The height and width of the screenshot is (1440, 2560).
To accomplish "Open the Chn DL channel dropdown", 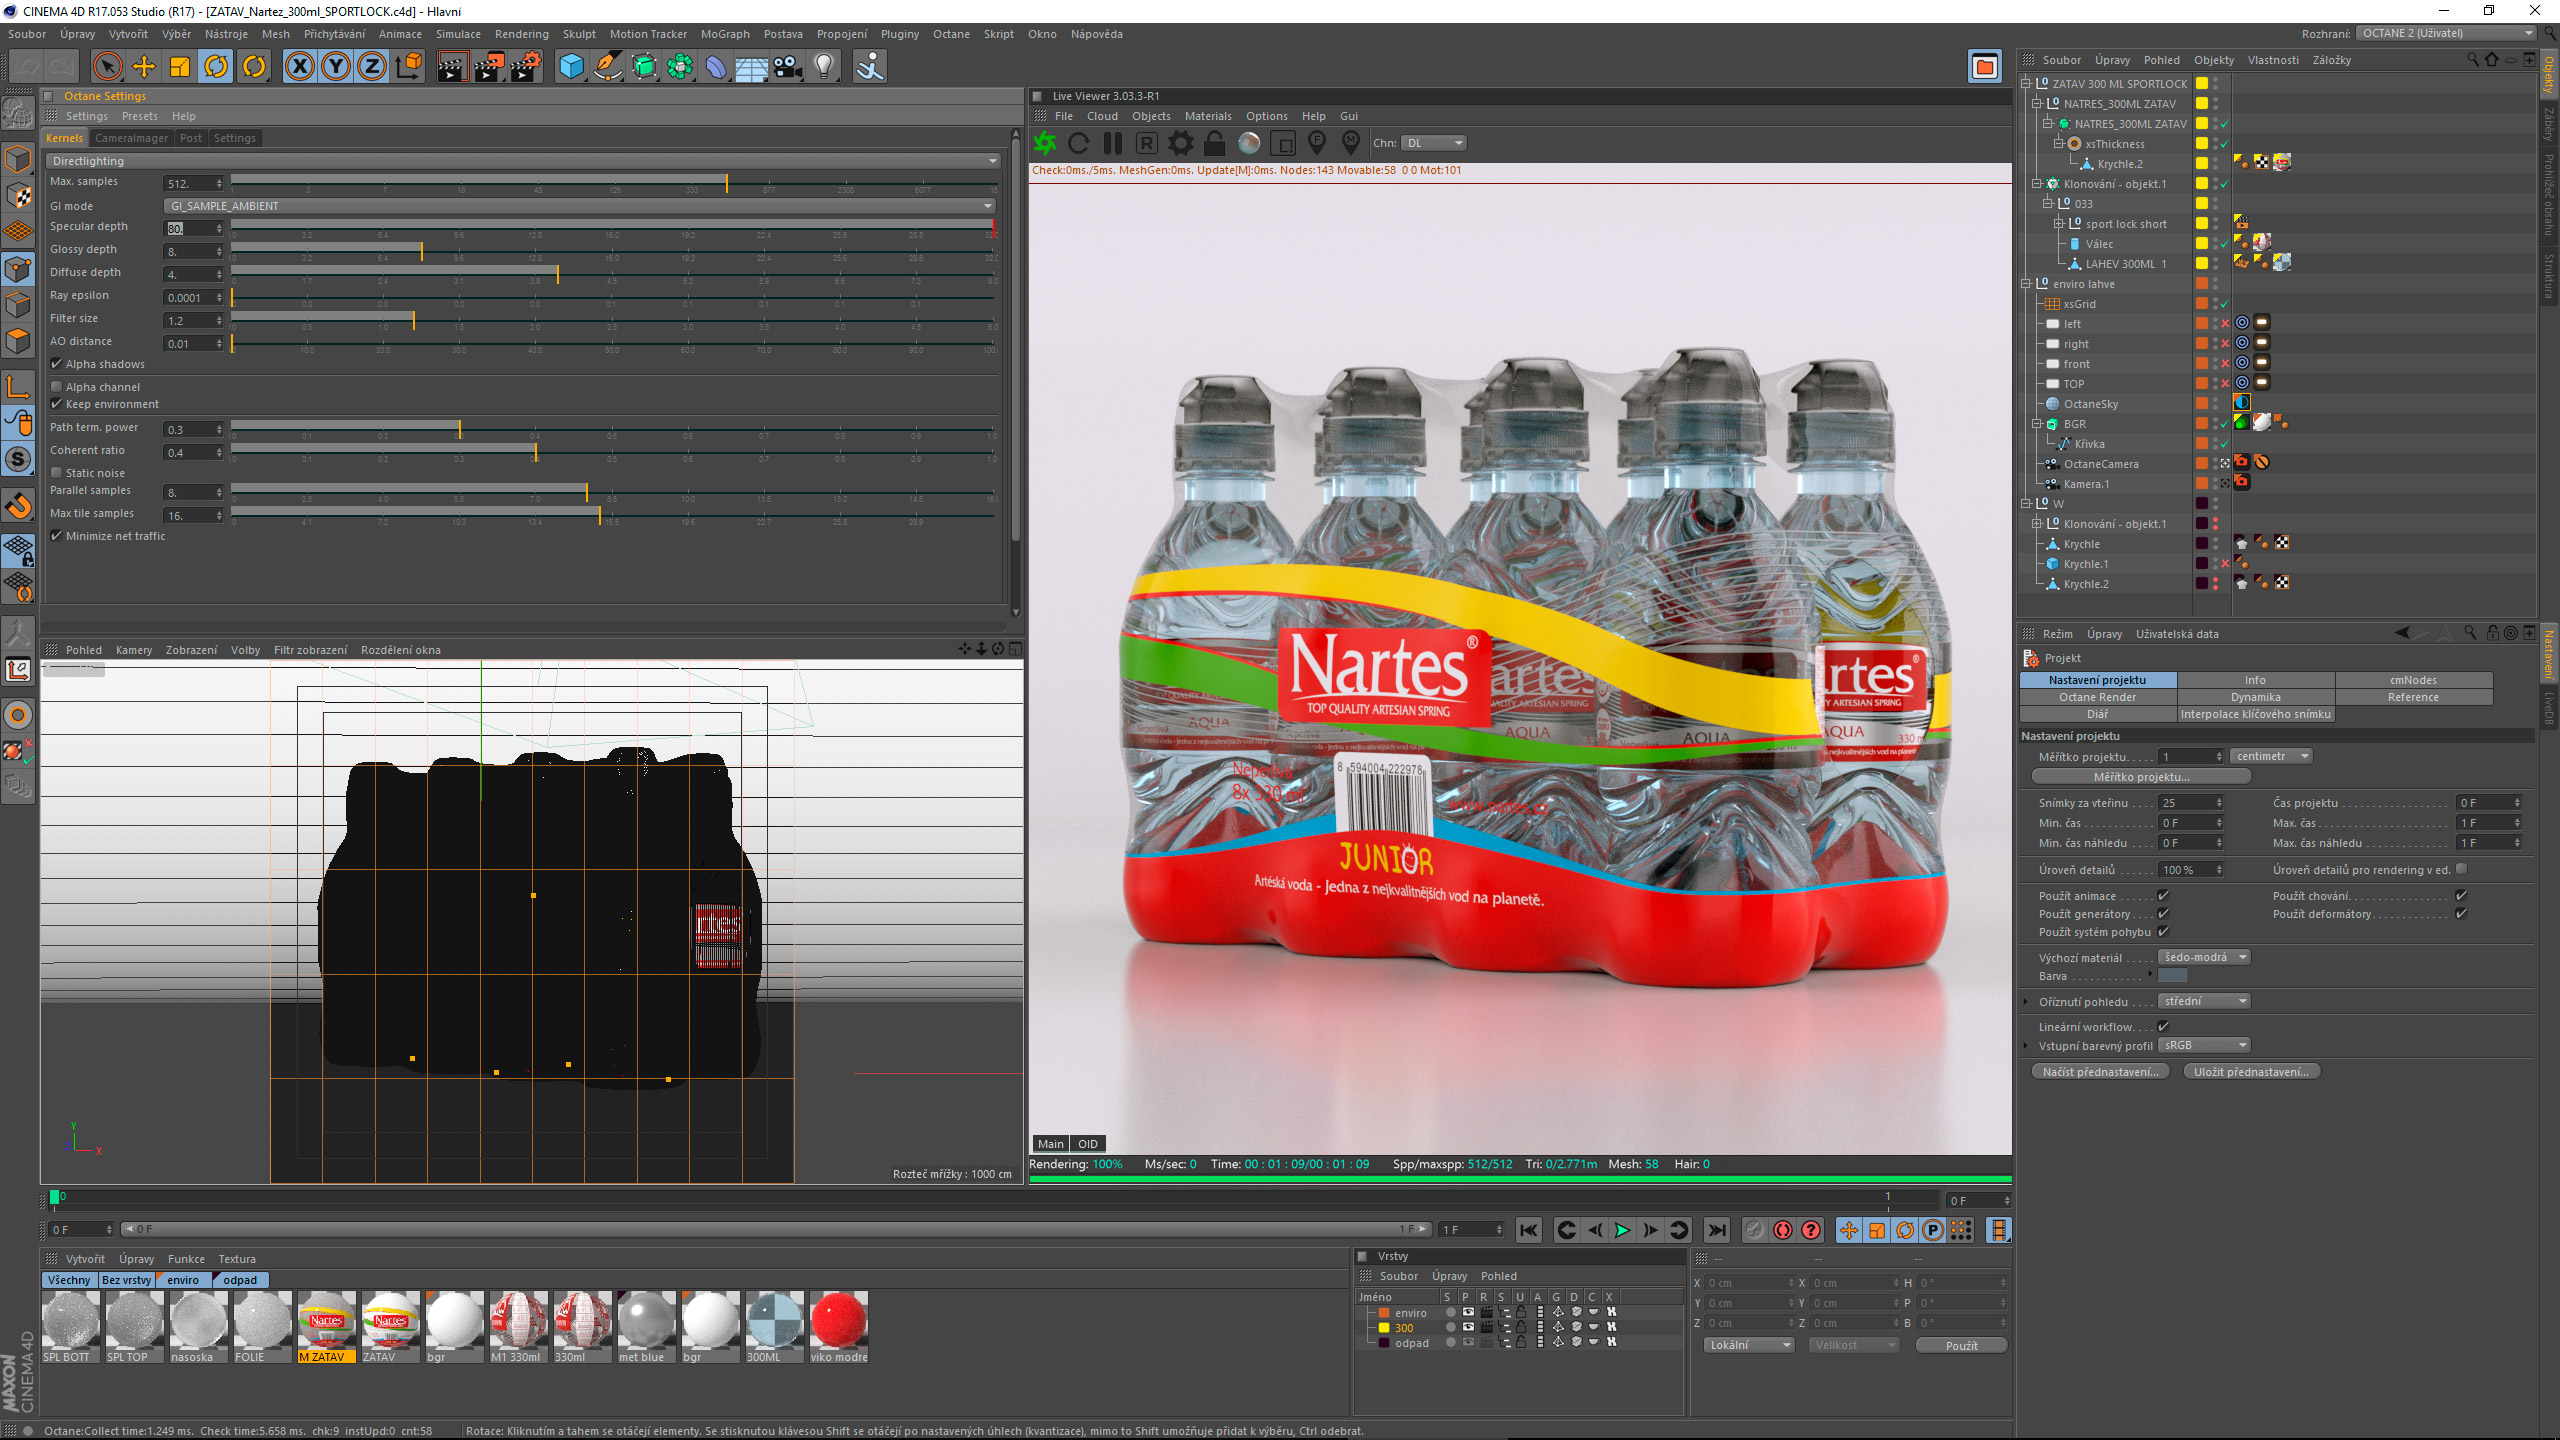I will 1433,143.
